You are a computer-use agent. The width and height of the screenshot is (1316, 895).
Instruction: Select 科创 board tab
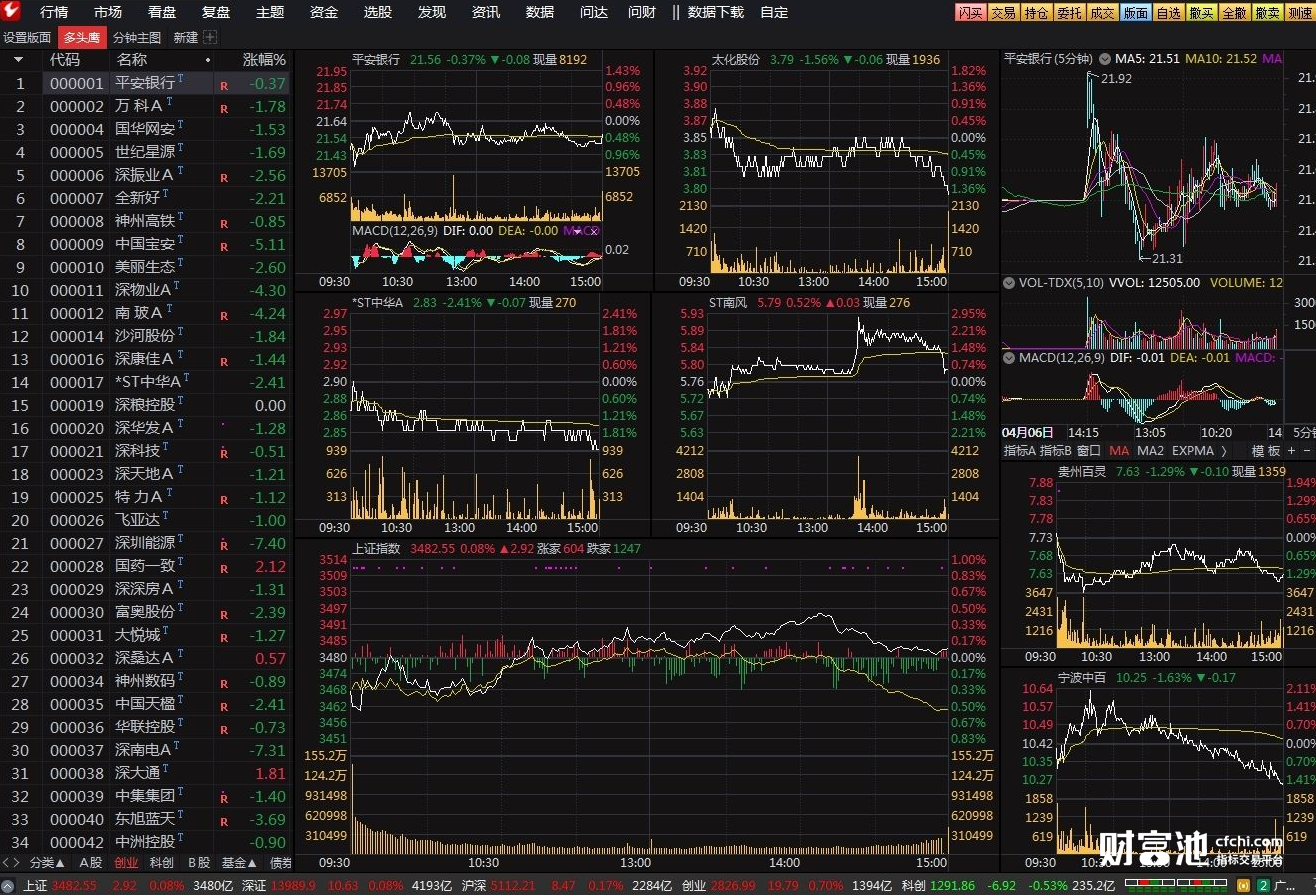(162, 862)
